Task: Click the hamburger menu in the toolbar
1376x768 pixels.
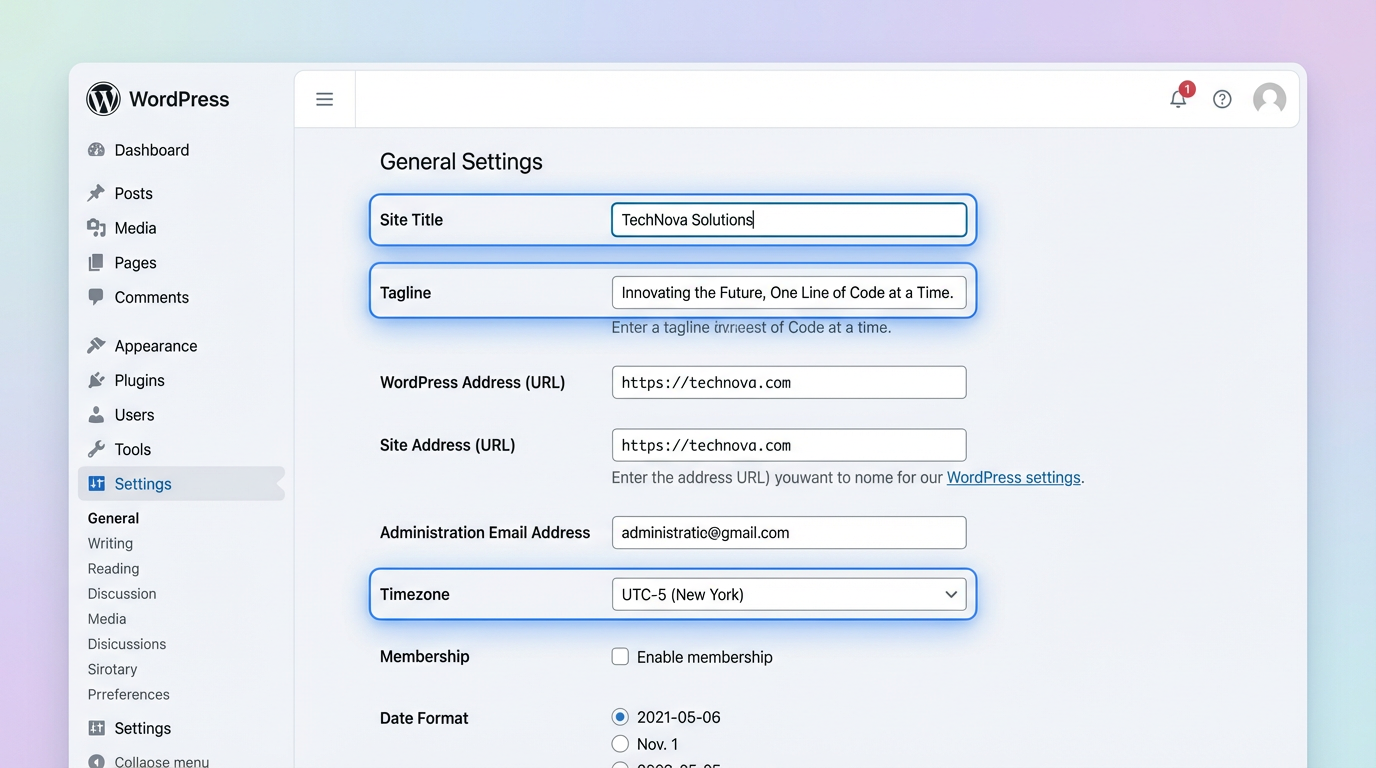Action: click(x=324, y=98)
